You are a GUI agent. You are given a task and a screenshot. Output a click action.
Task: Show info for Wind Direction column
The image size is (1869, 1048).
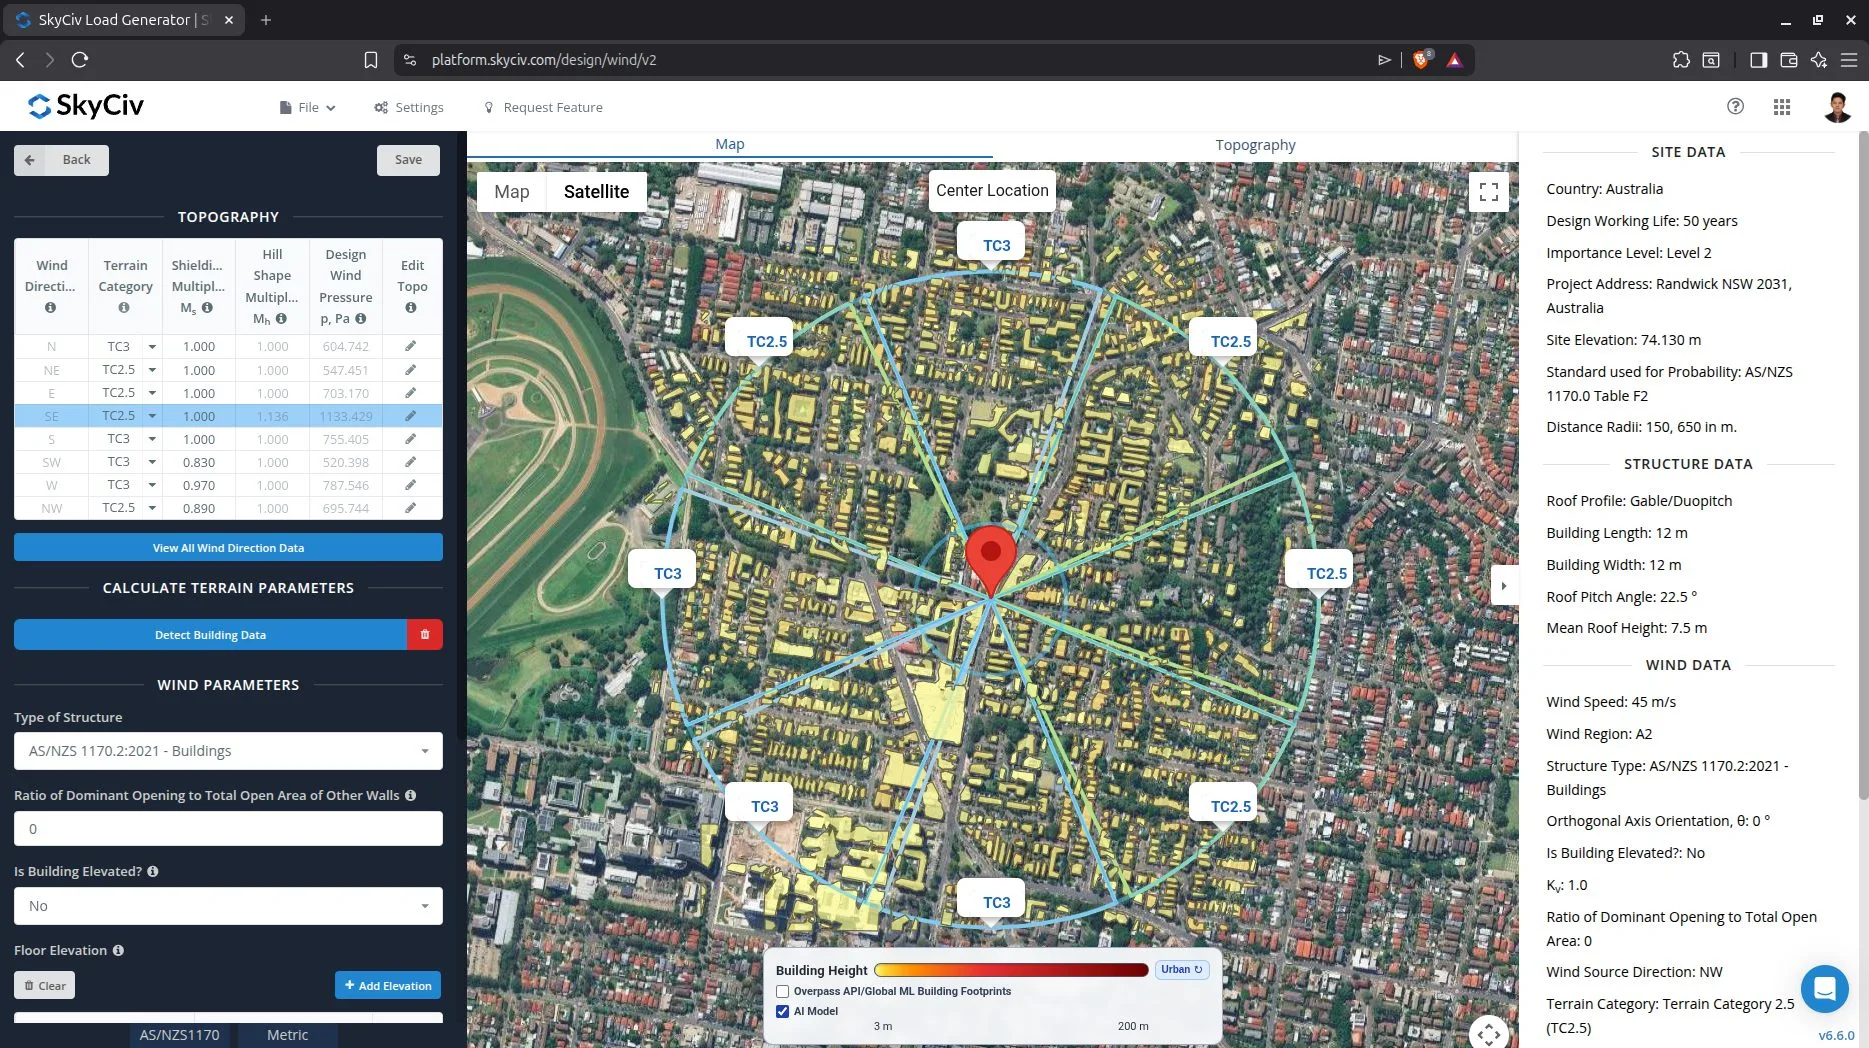click(50, 308)
